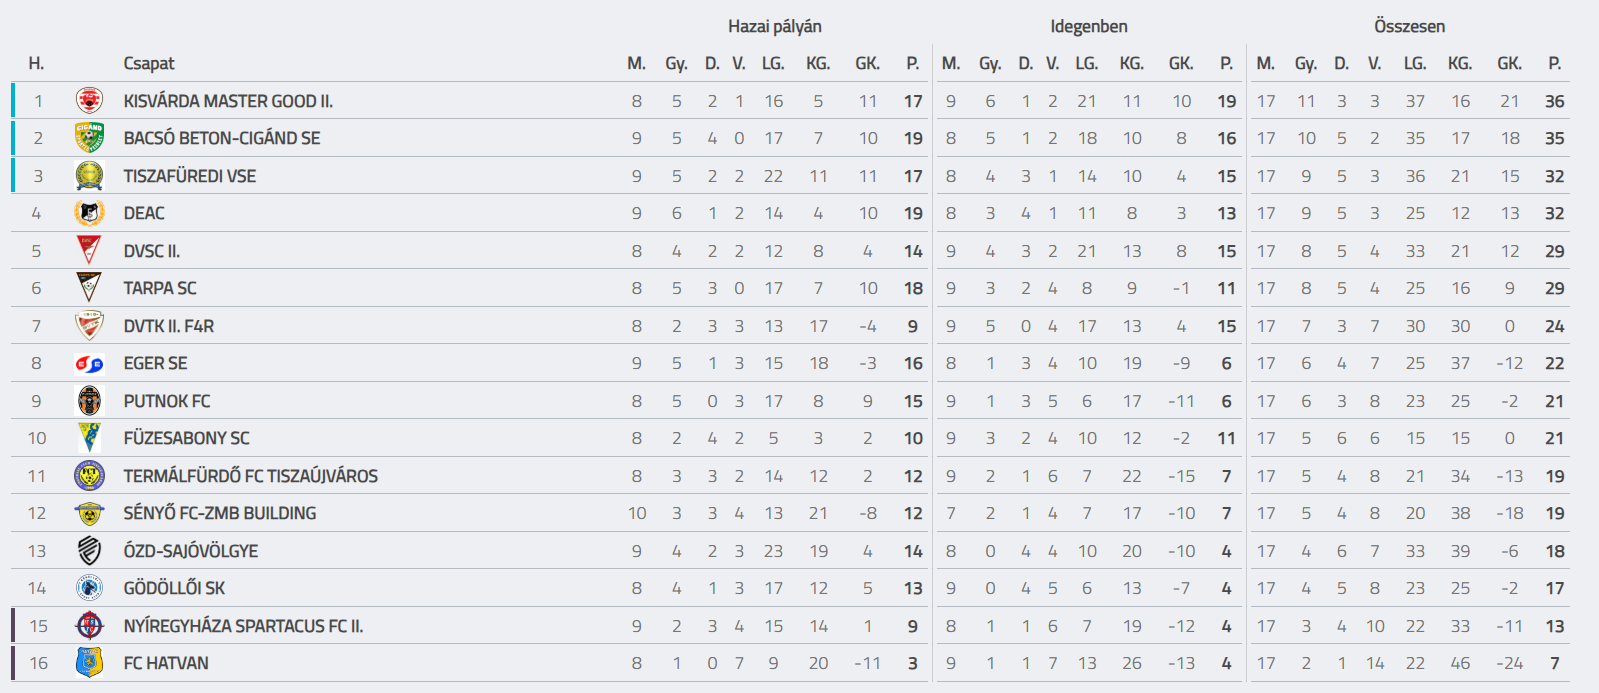Viewport: 1599px width, 693px height.
Task: Click the FC Hatvan team crest
Action: point(89,663)
